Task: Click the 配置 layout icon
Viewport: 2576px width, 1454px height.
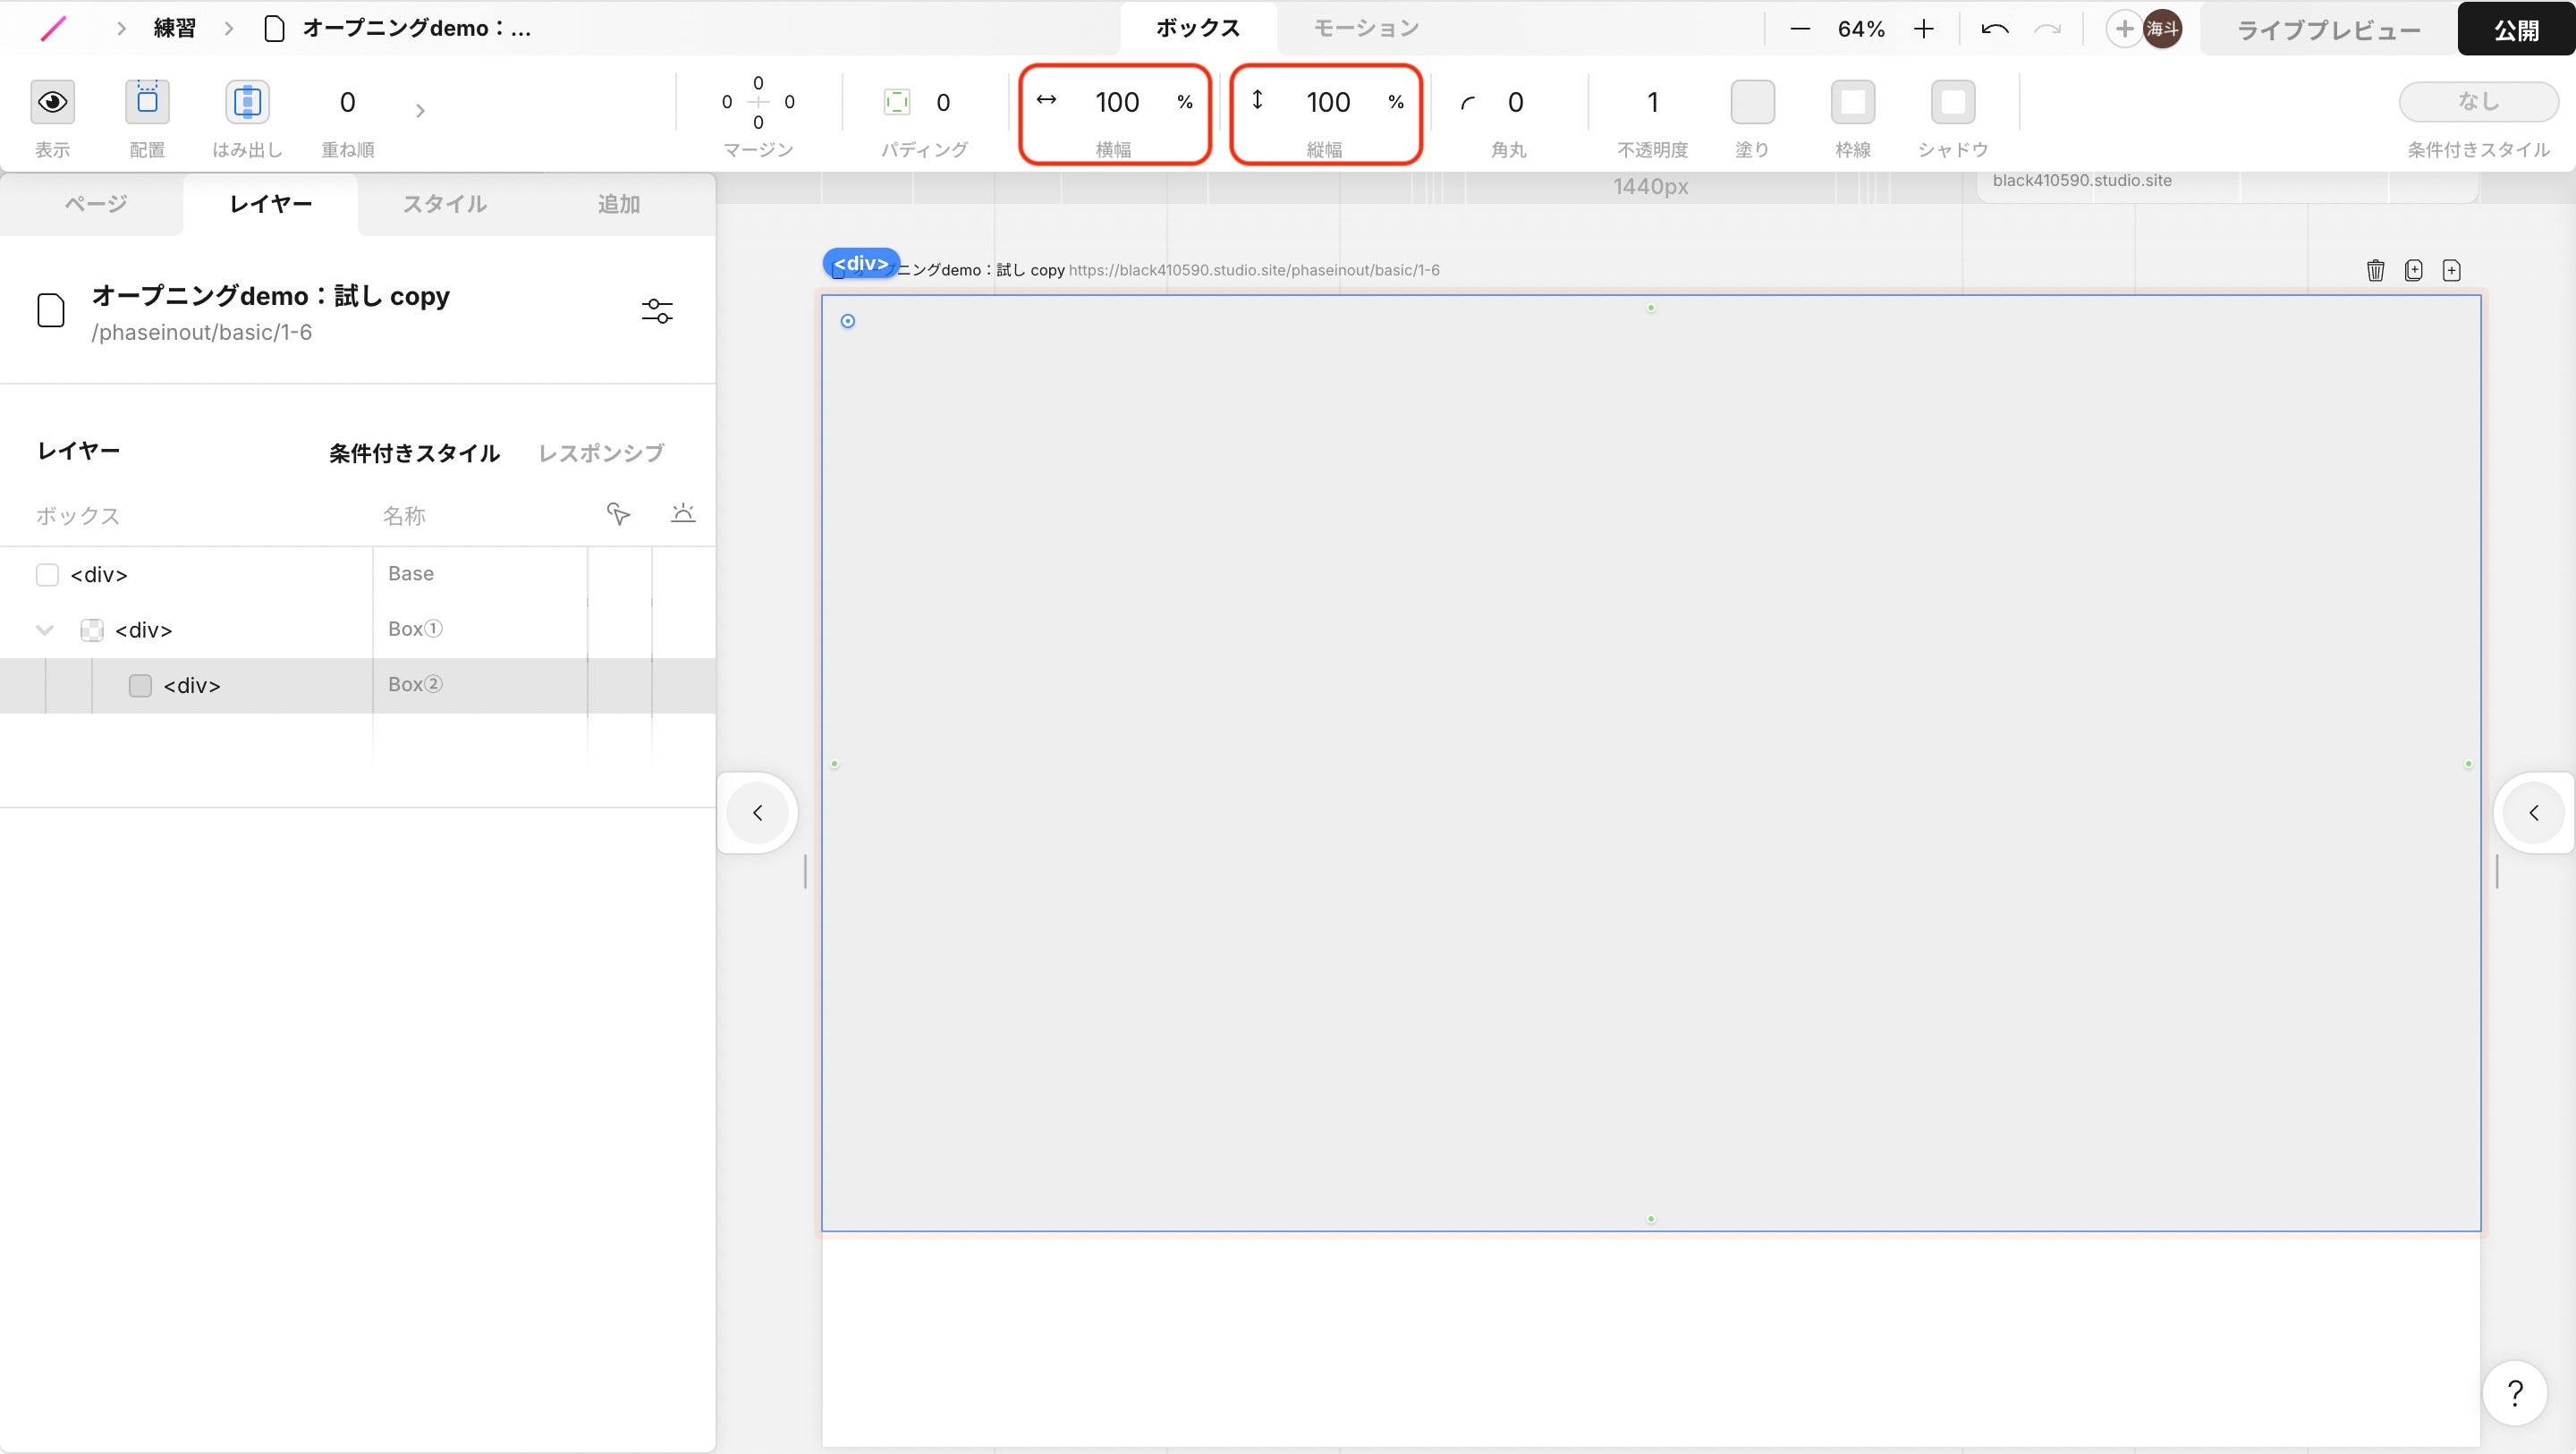Action: 147,101
